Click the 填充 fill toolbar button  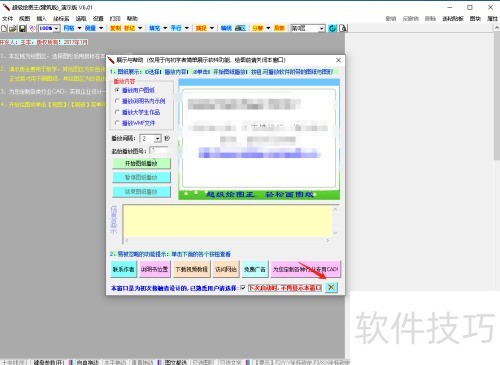click(x=155, y=28)
